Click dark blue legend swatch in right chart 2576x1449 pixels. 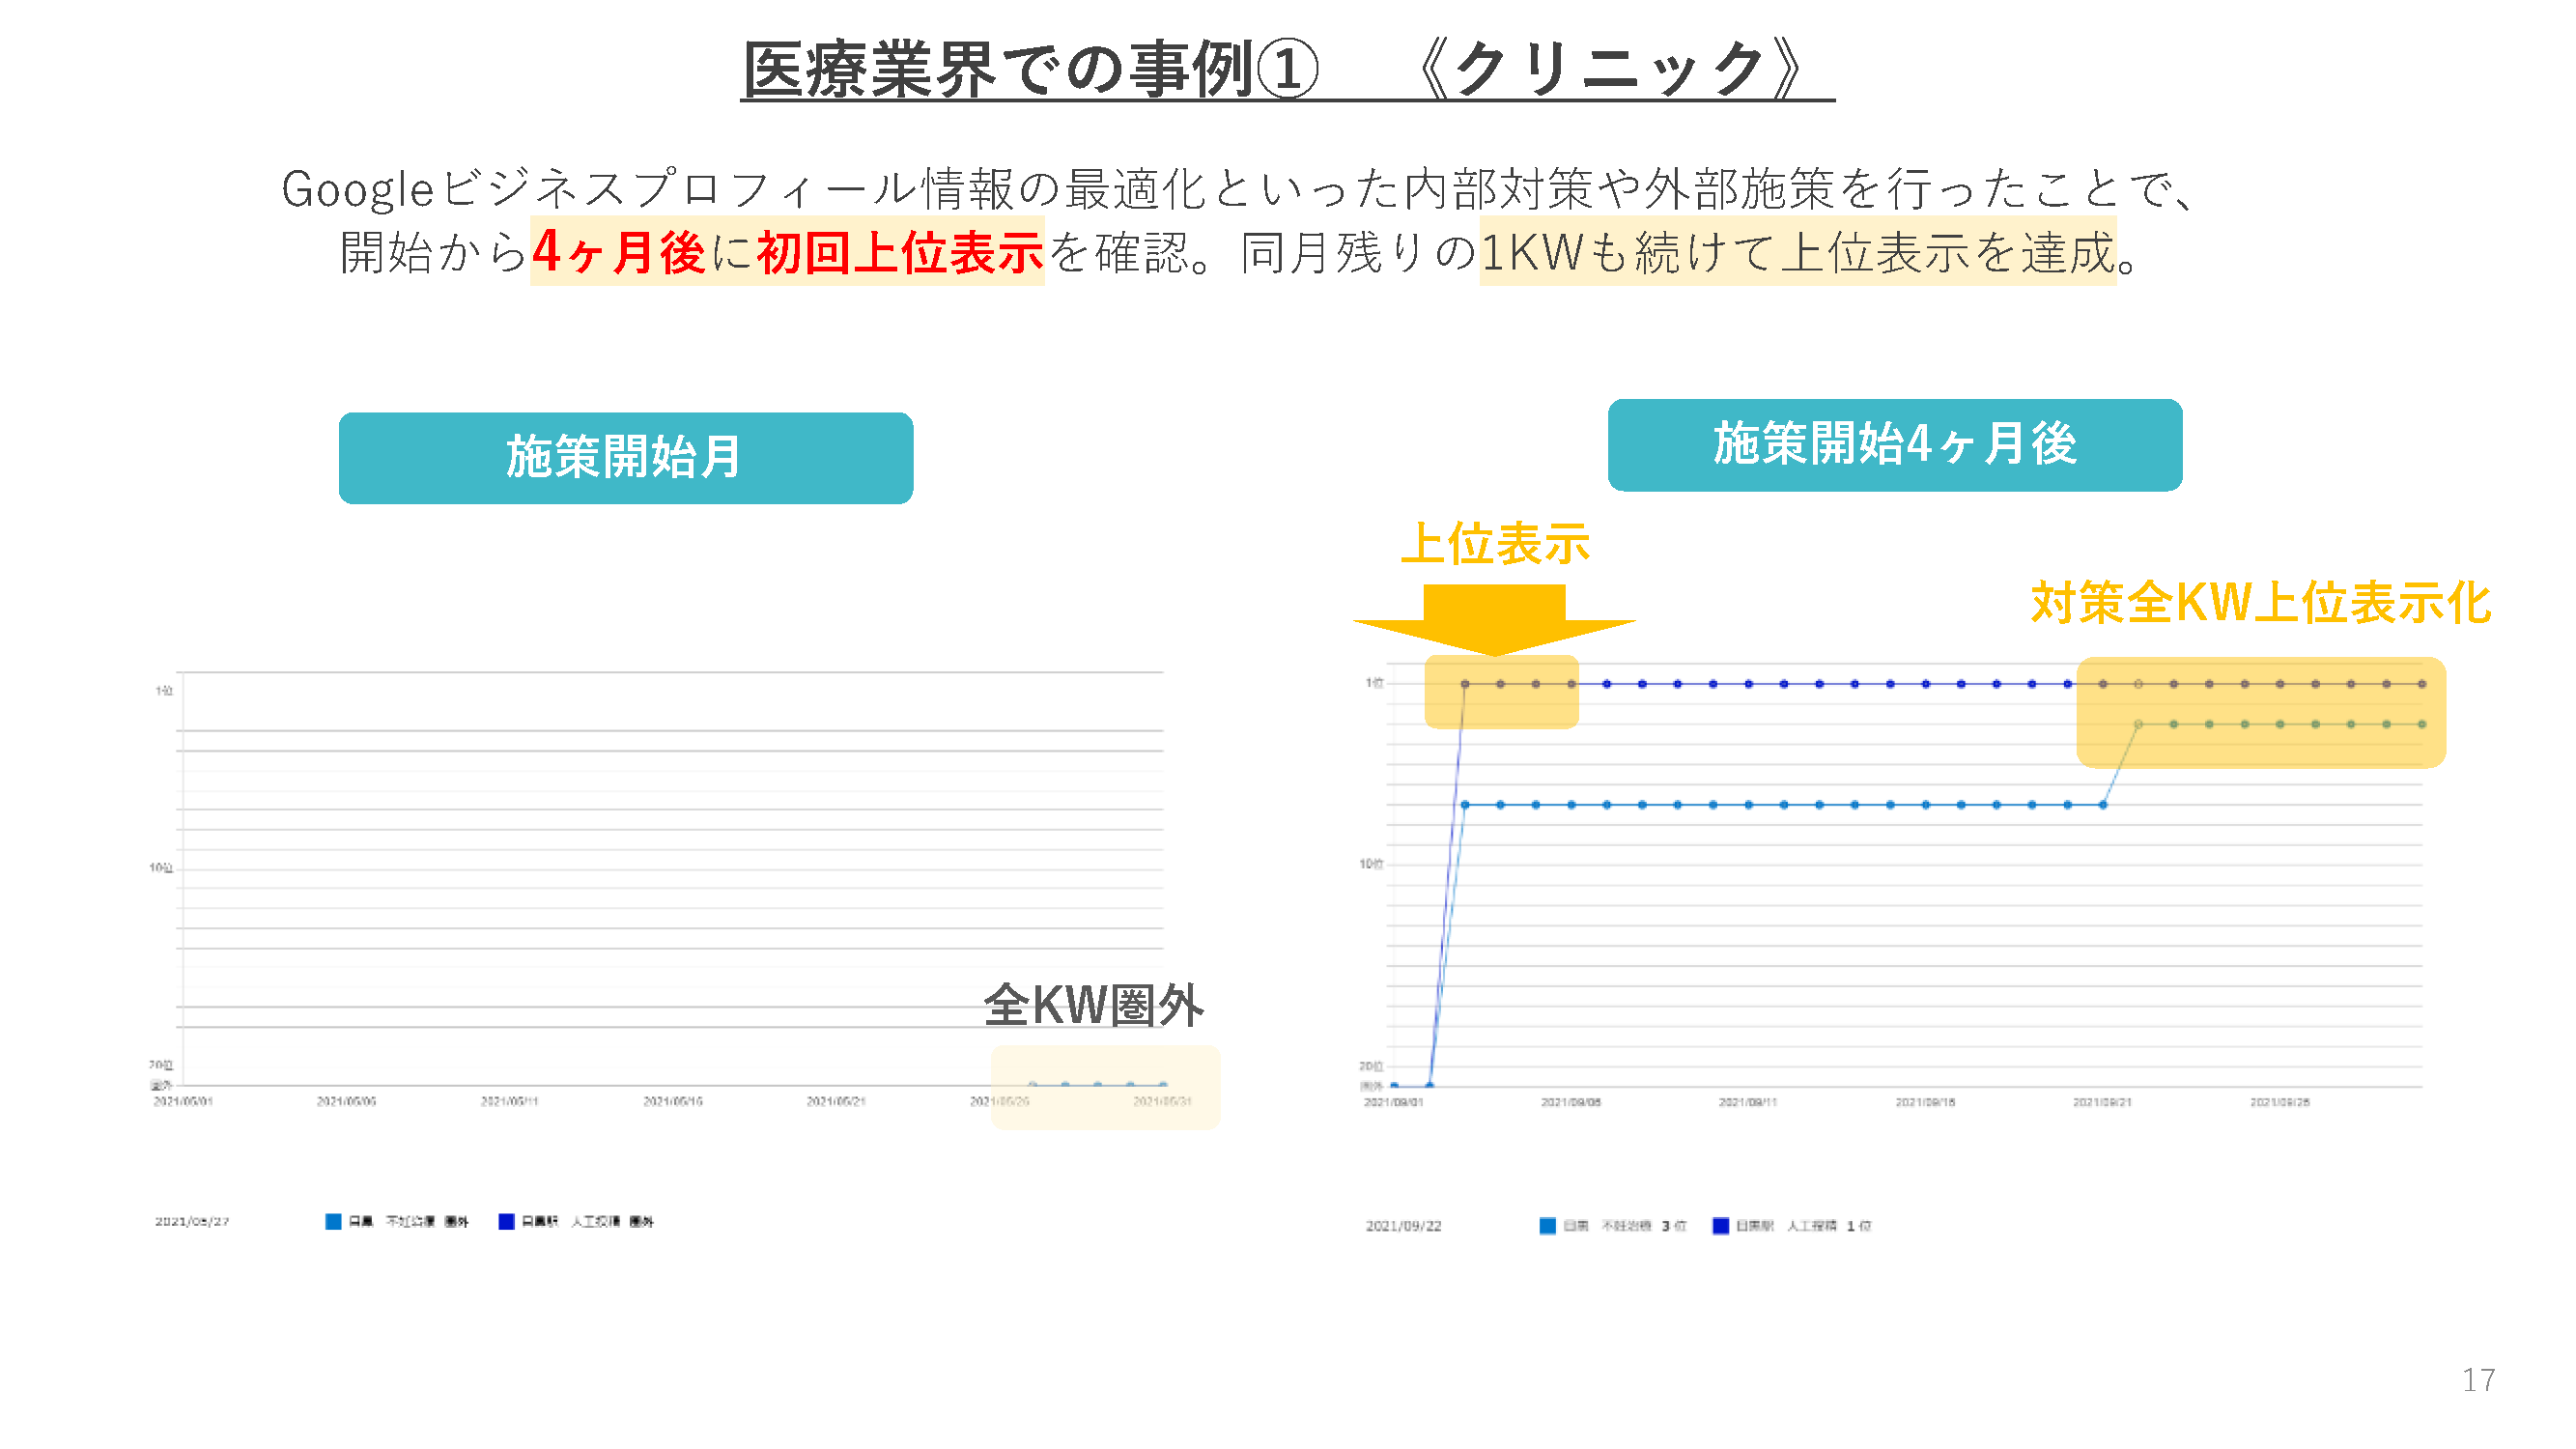pyautogui.click(x=1720, y=1225)
